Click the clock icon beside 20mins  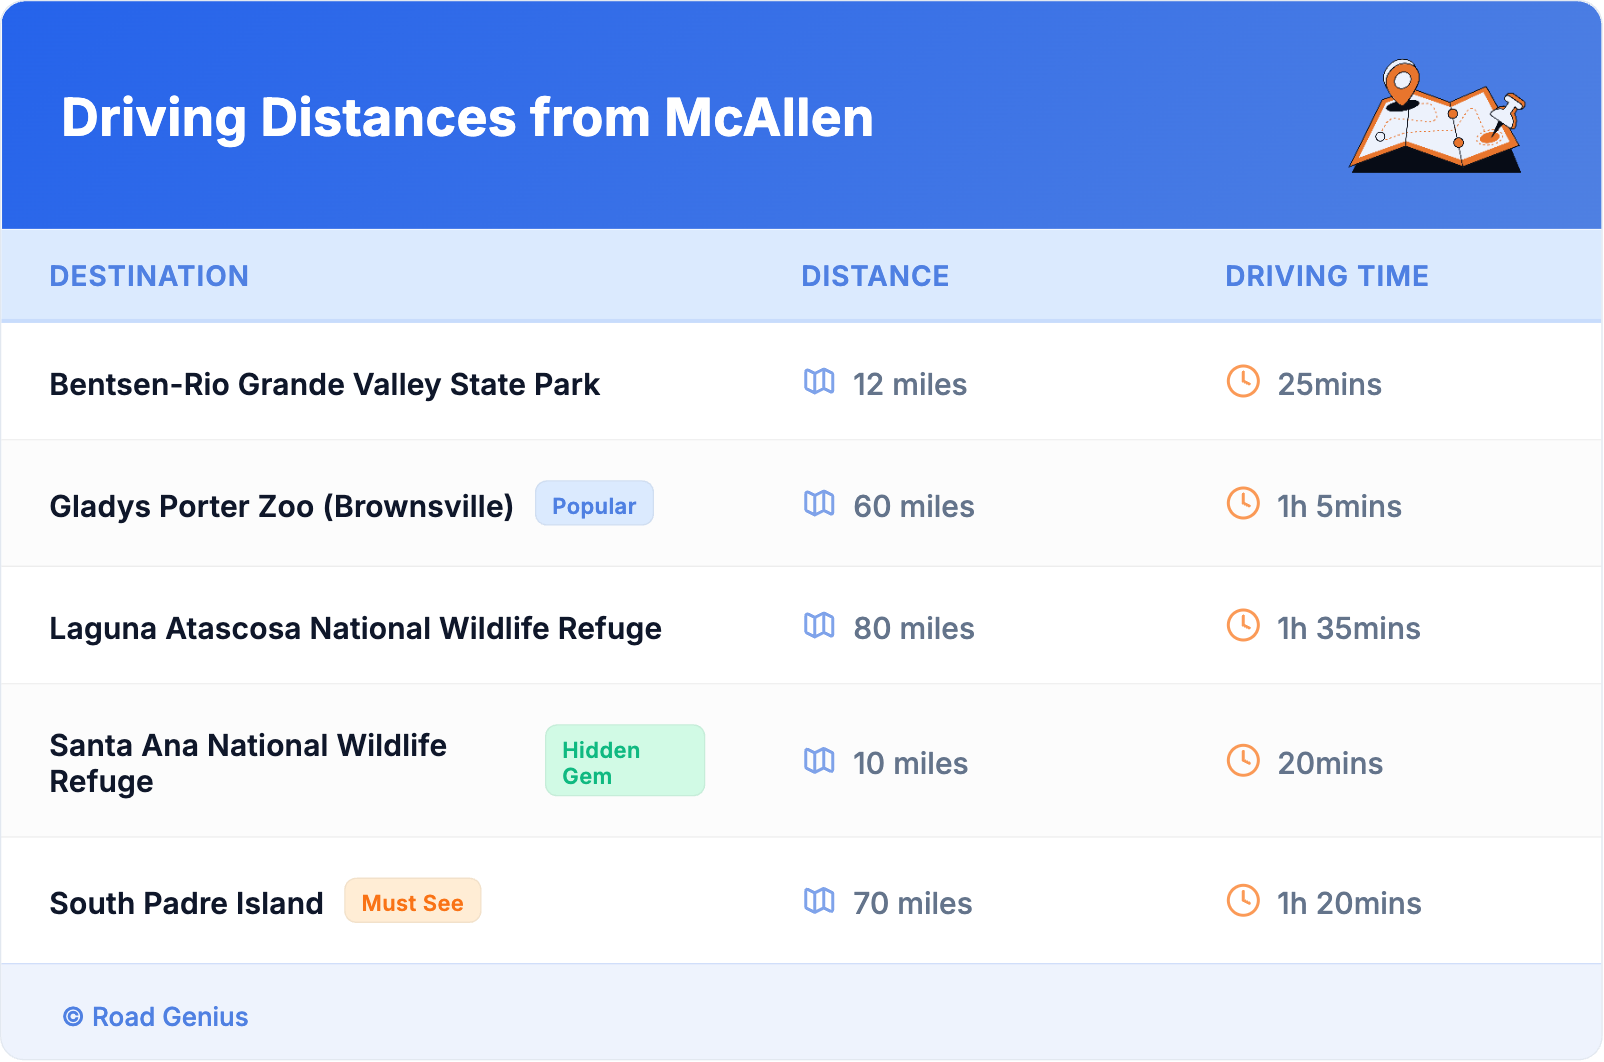point(1243,761)
